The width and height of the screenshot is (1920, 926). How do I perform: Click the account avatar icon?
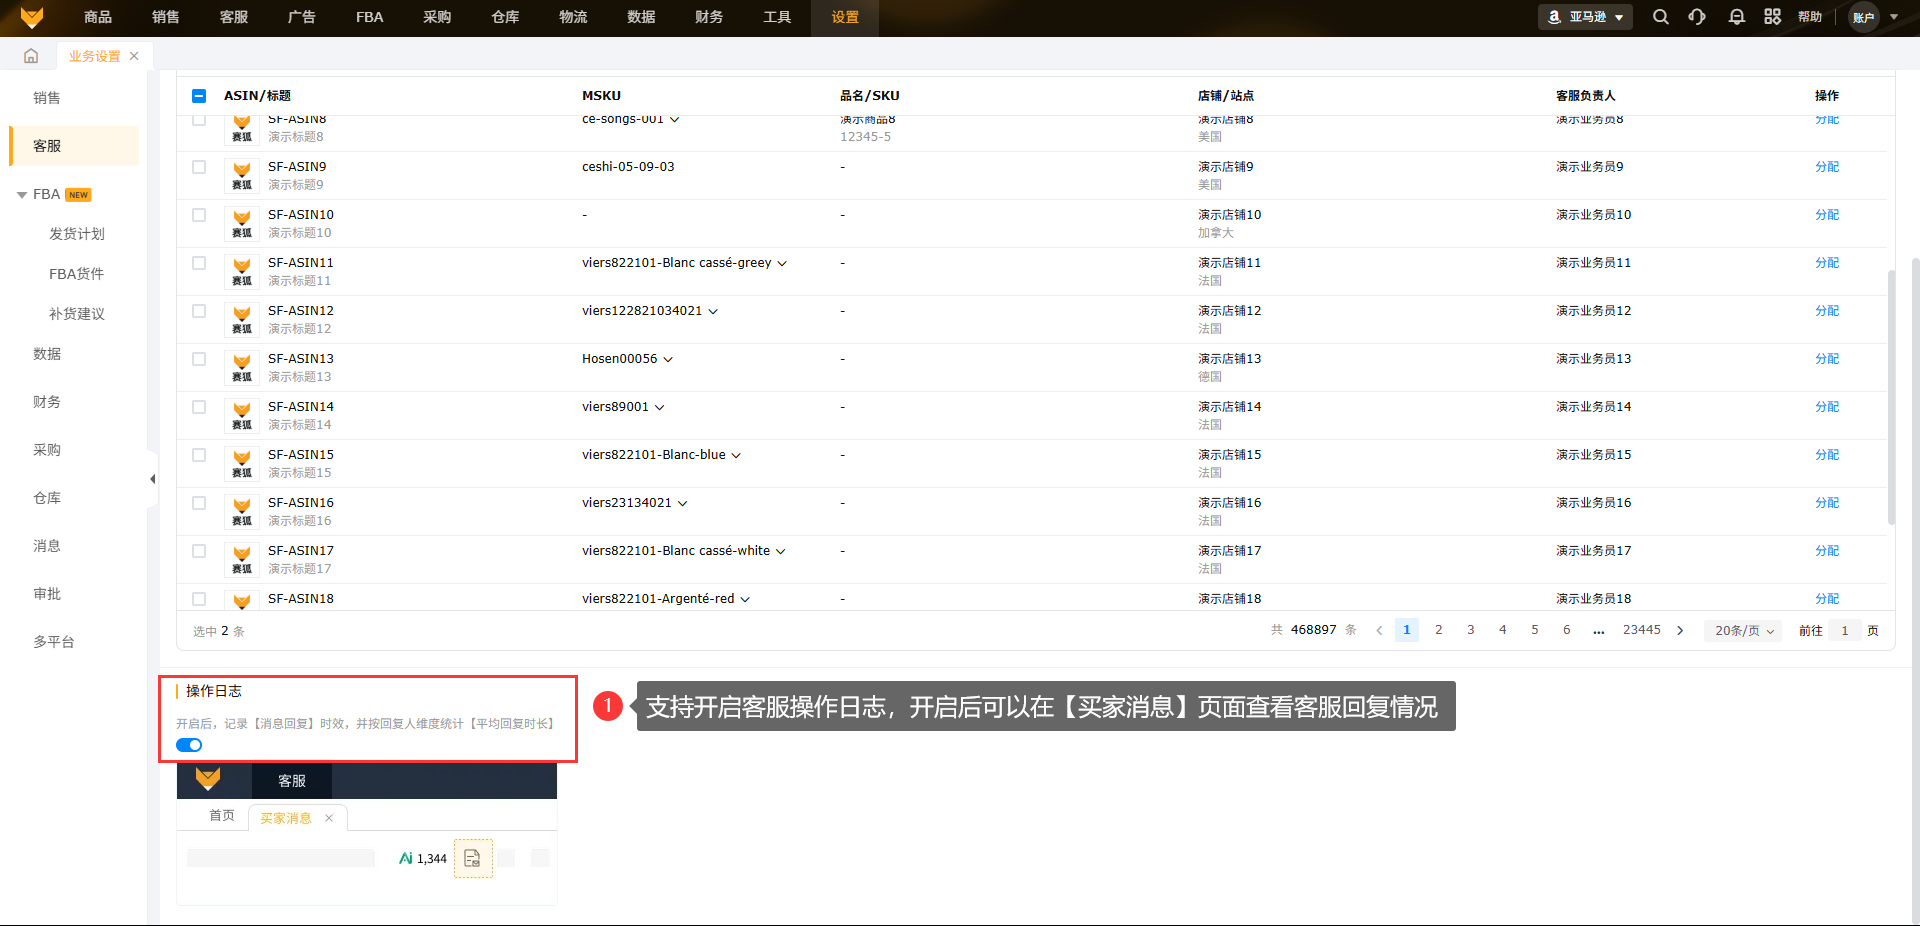tap(1863, 17)
